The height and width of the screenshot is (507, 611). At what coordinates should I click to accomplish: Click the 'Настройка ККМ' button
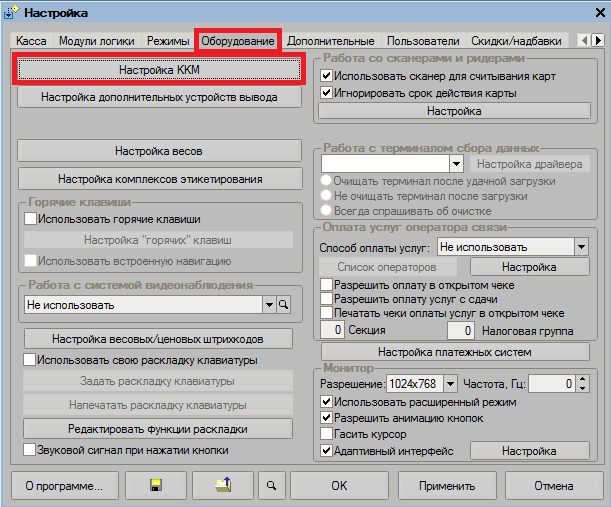coord(160,70)
